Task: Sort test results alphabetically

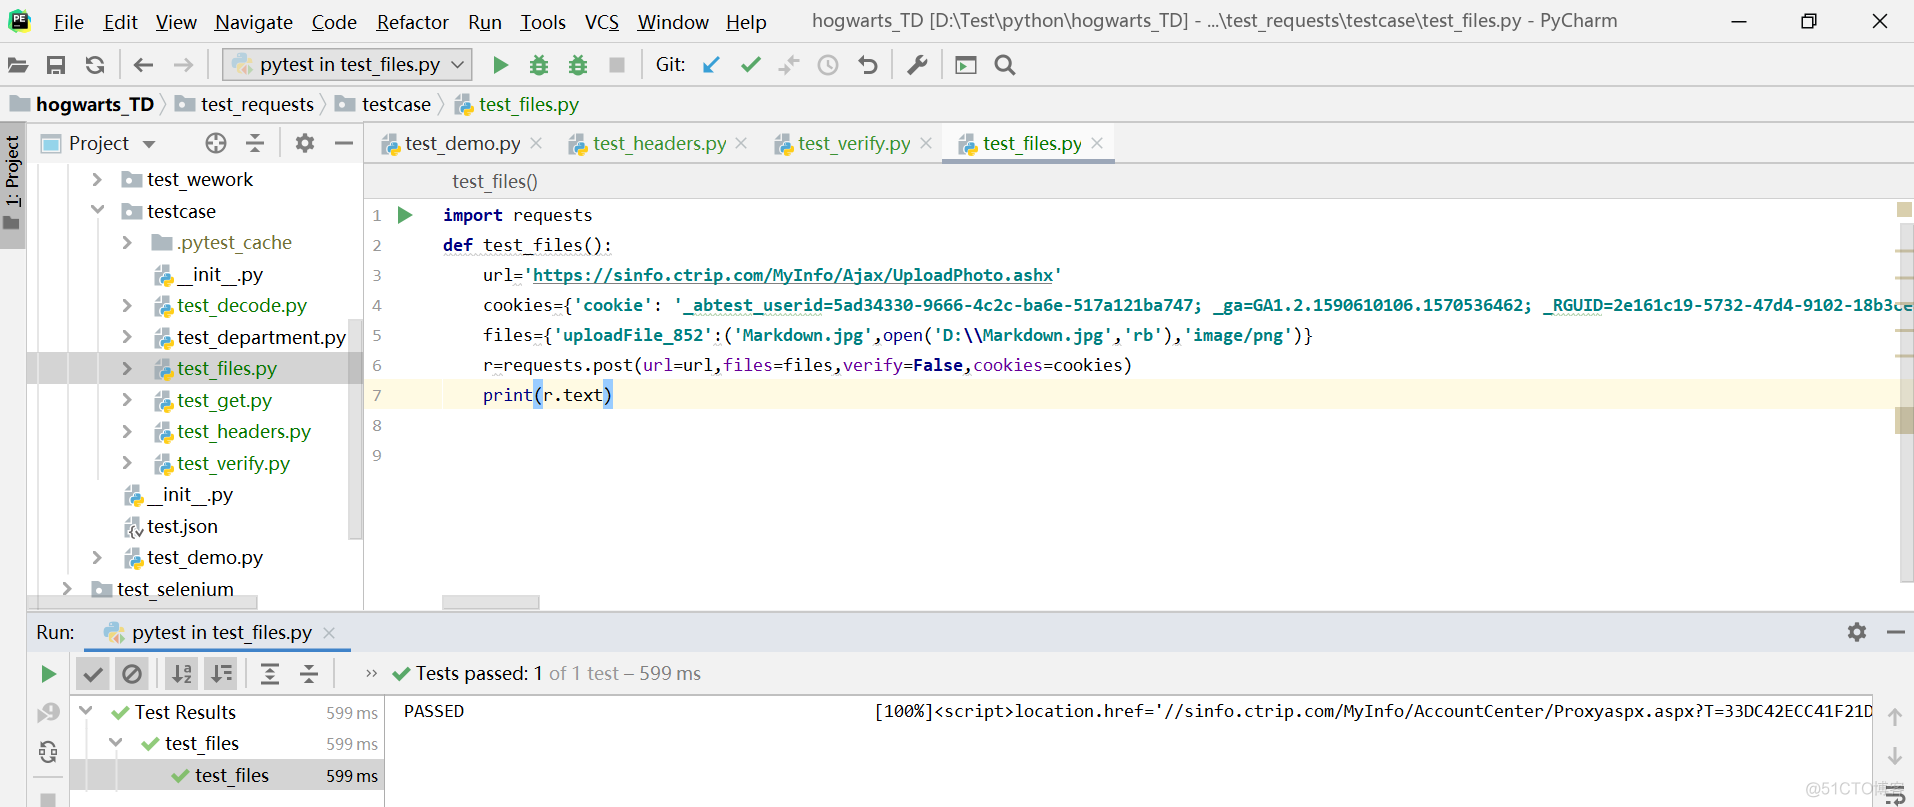Action: tap(181, 674)
